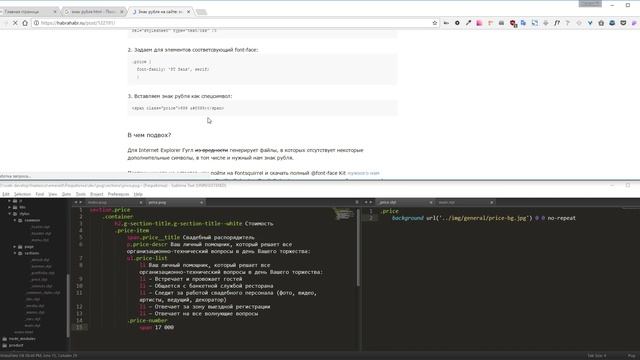
Task: Follow the 'нужного нам' link in the article
Action: click(363, 173)
